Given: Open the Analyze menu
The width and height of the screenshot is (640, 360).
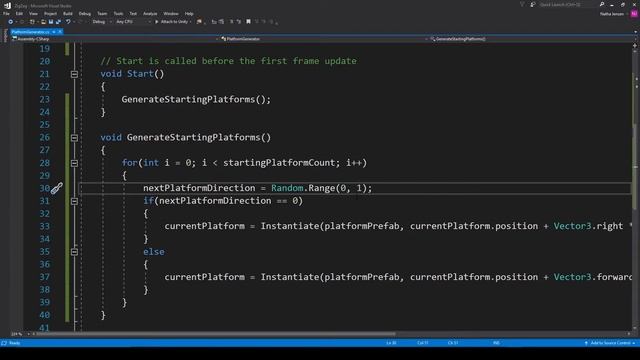Looking at the screenshot, I should [150, 13].
